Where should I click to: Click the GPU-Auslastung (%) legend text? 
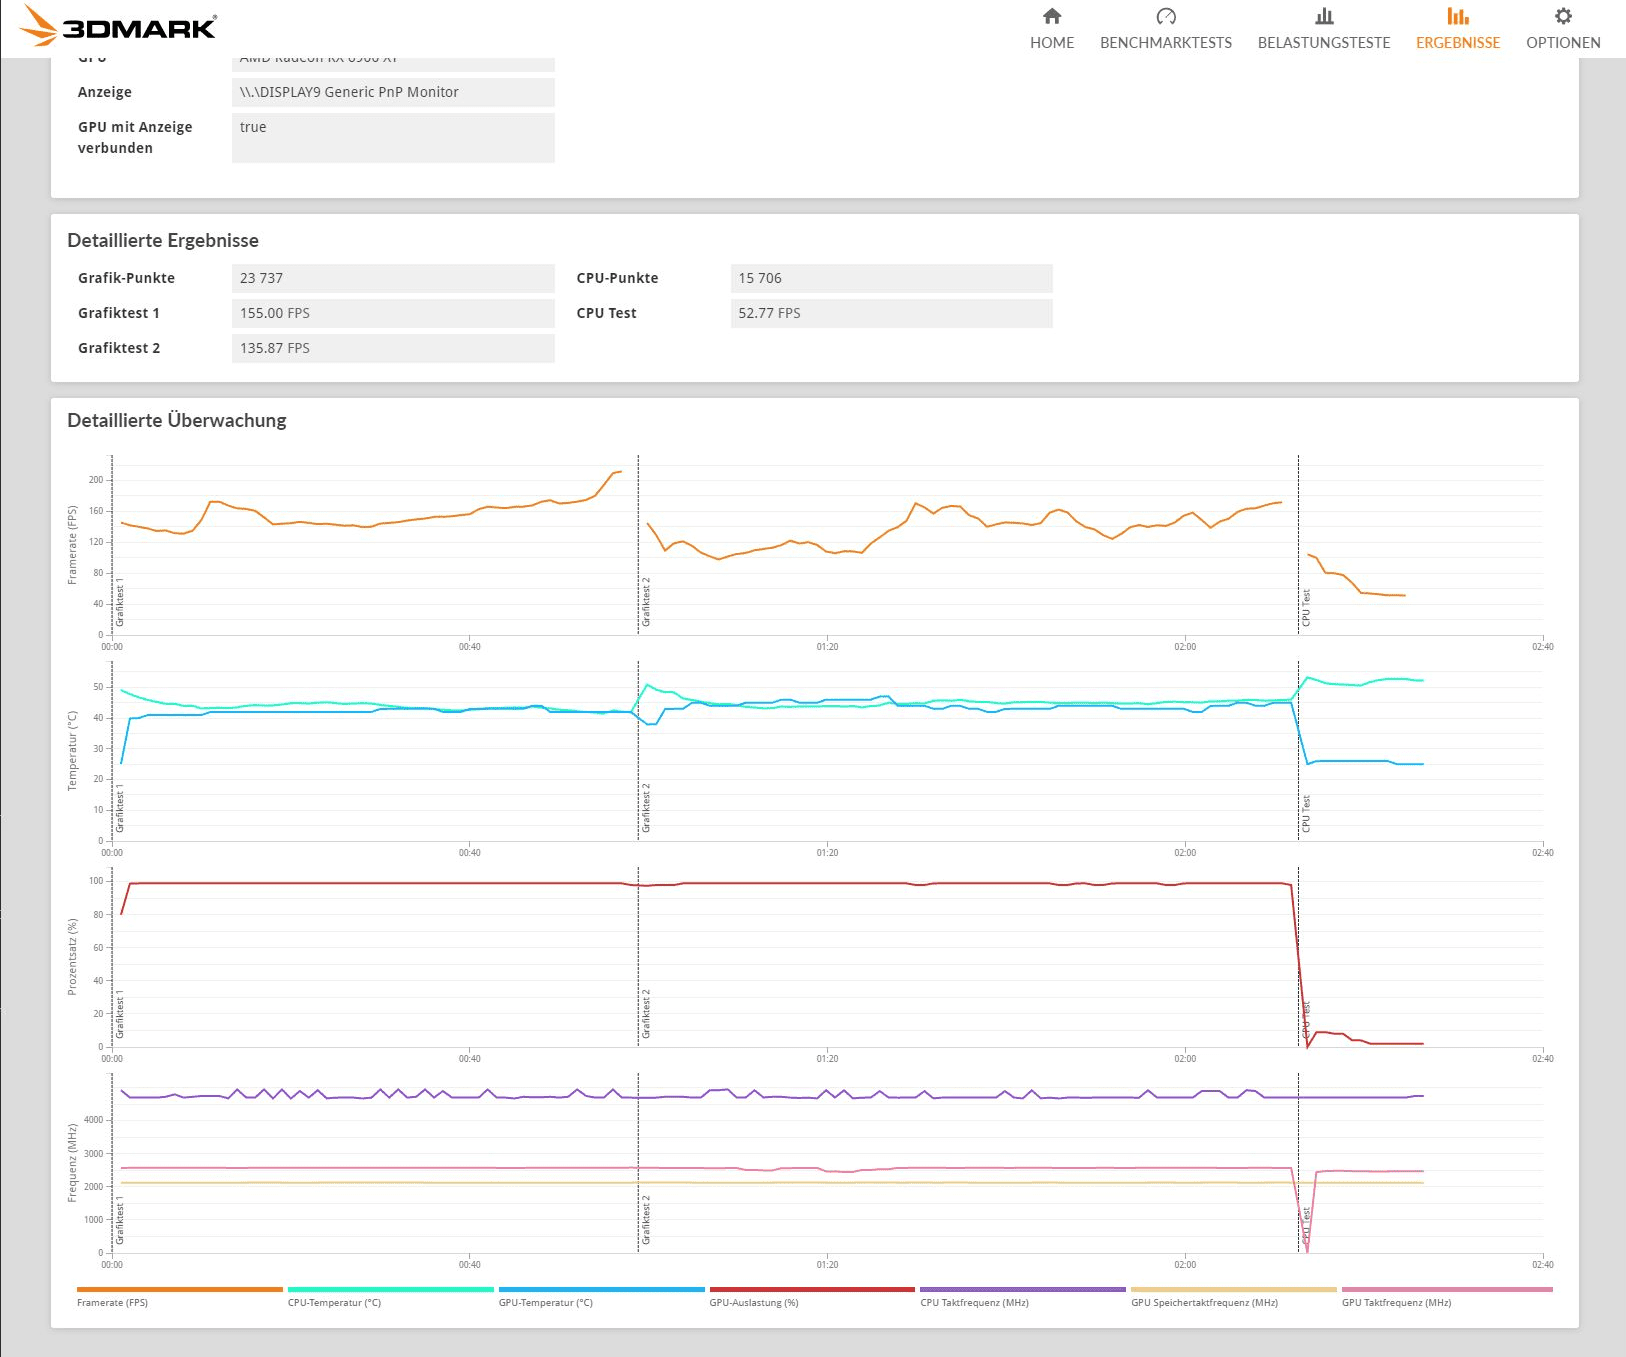click(x=754, y=1303)
